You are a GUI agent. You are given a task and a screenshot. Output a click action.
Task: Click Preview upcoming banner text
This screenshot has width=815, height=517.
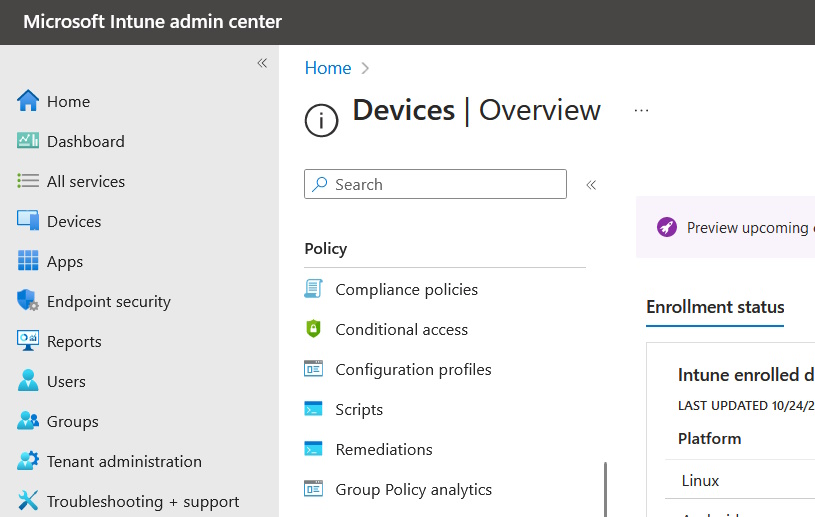pyautogui.click(x=751, y=228)
